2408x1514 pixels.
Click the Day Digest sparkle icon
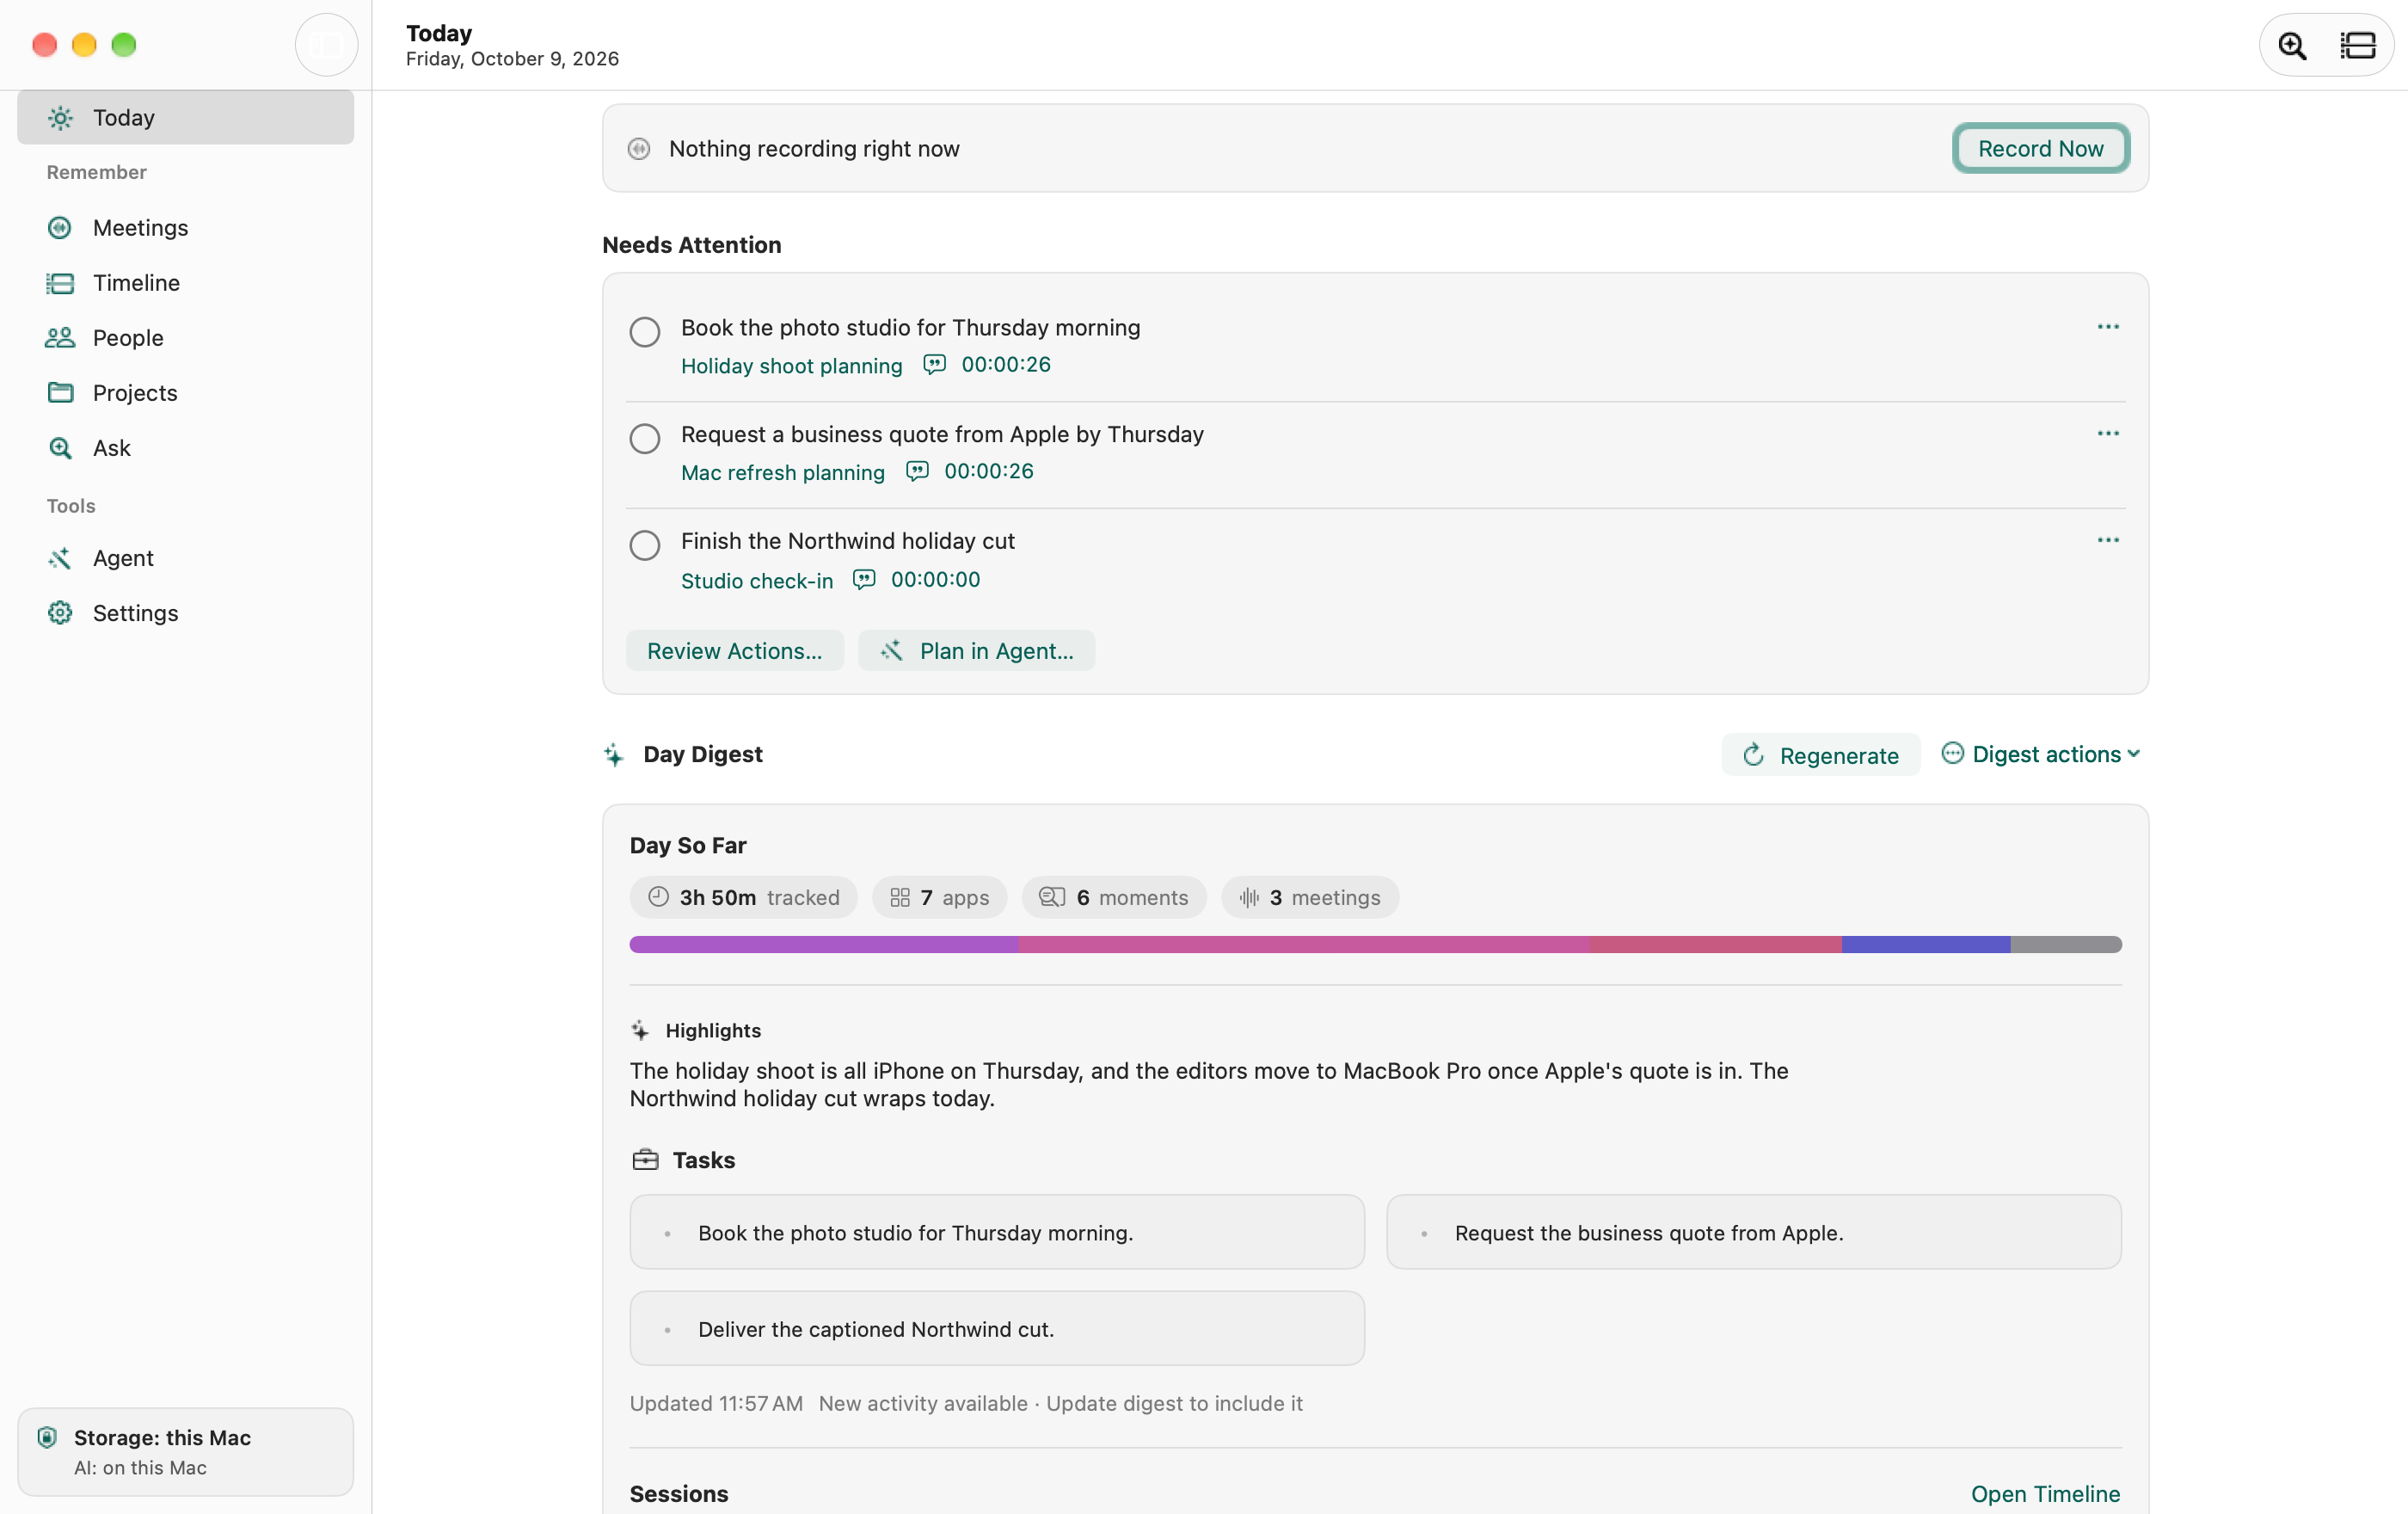[x=614, y=755]
